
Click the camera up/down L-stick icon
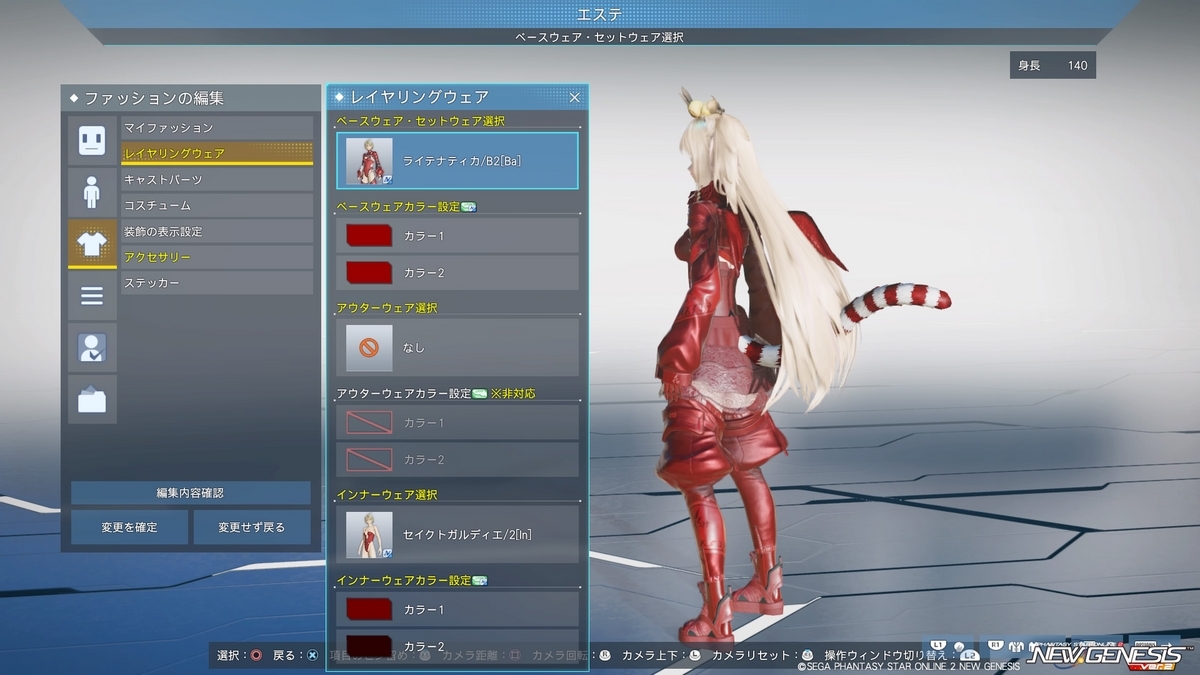(x=695, y=656)
